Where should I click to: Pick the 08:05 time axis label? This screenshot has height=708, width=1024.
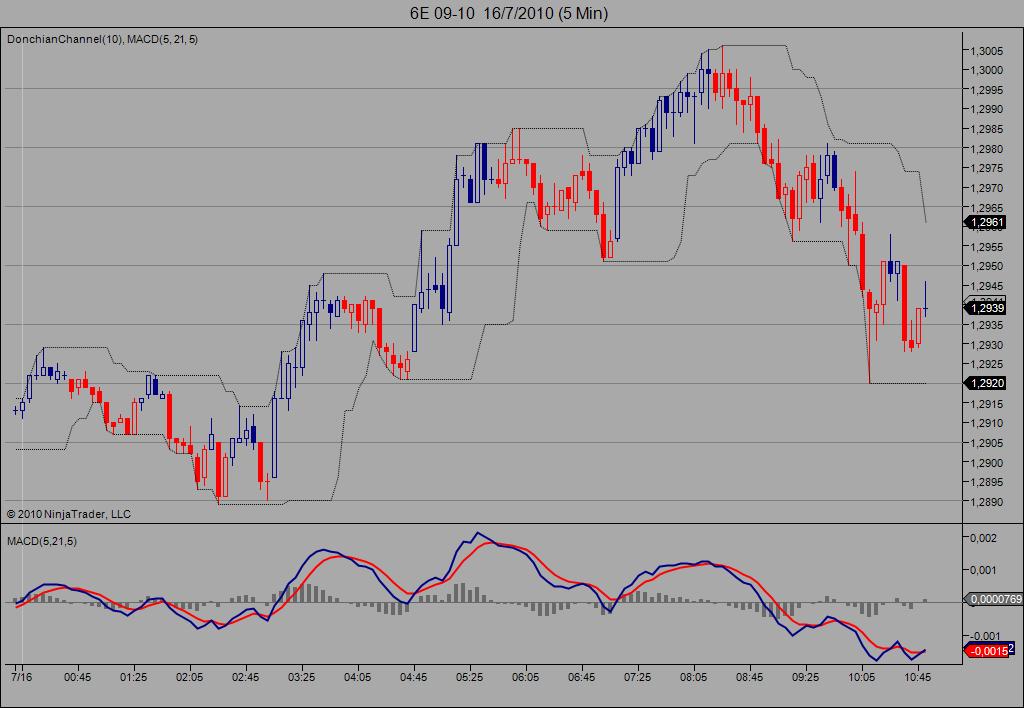694,677
